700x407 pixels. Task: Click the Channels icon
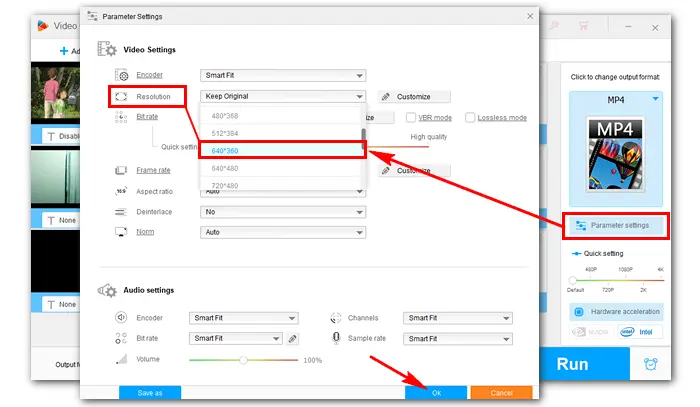coord(336,318)
